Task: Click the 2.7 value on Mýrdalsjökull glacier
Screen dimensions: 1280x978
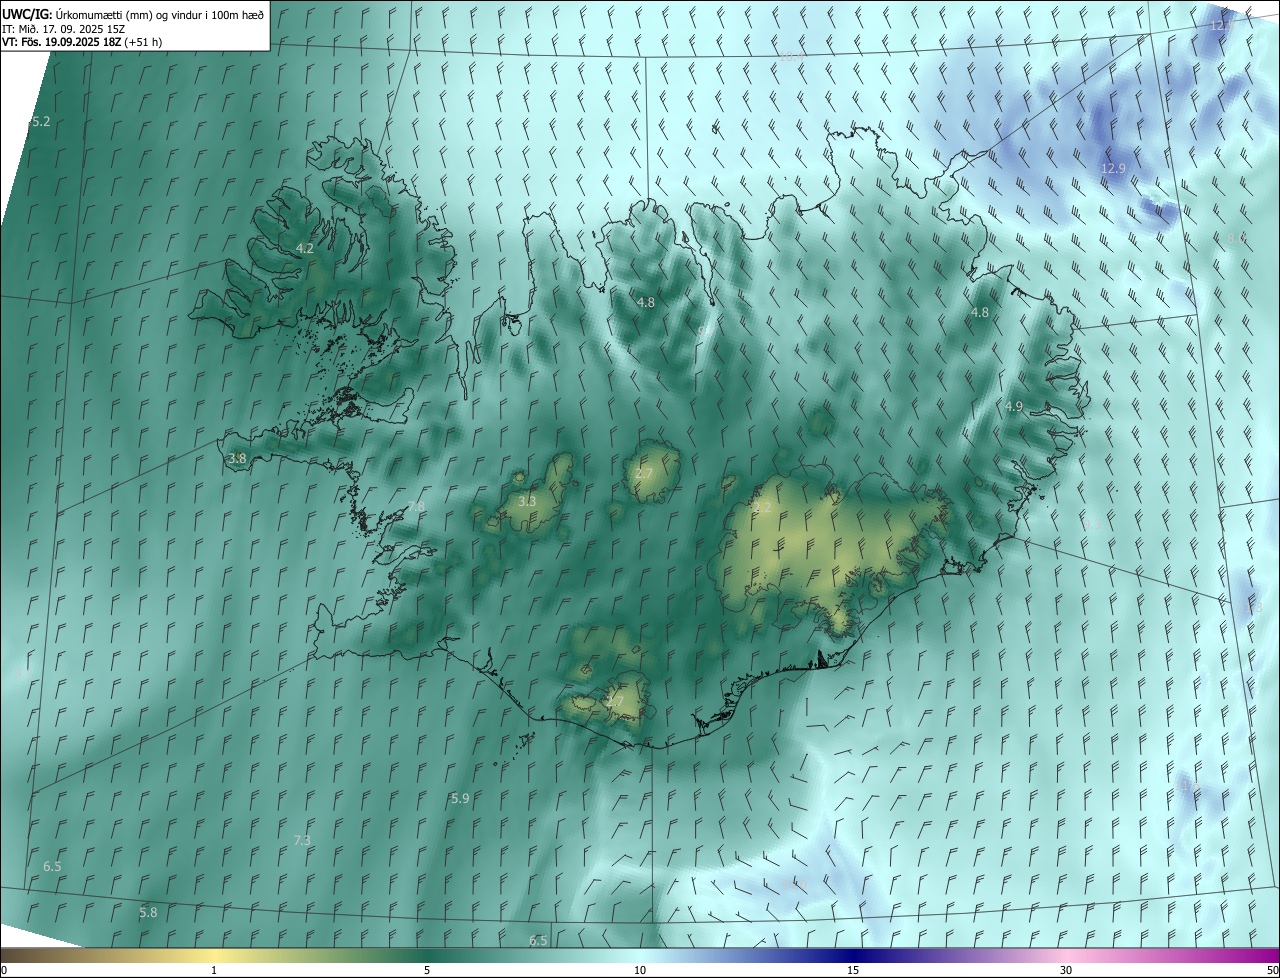Action: click(615, 701)
